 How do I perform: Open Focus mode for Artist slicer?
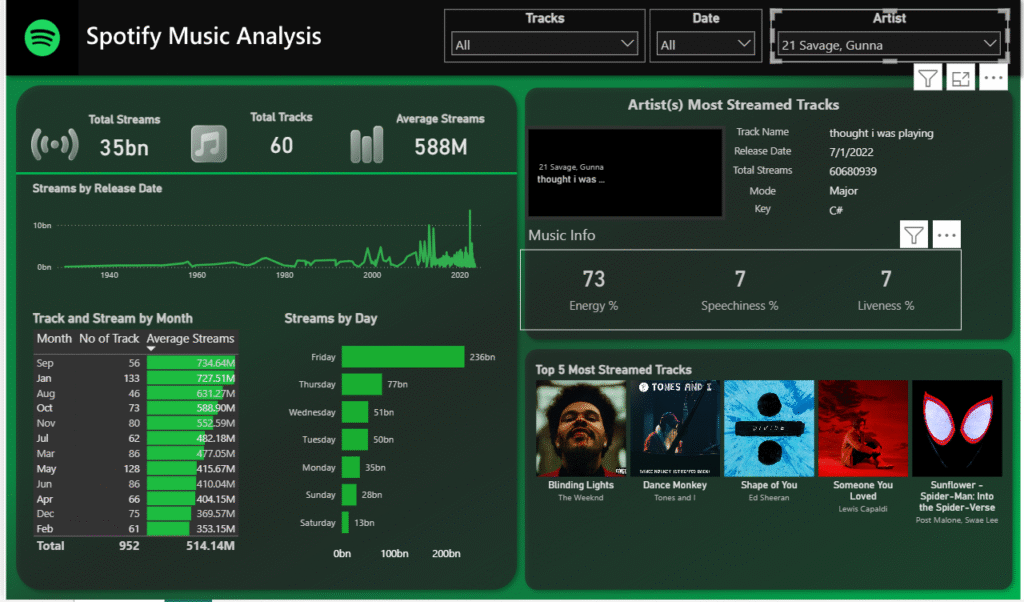(960, 78)
